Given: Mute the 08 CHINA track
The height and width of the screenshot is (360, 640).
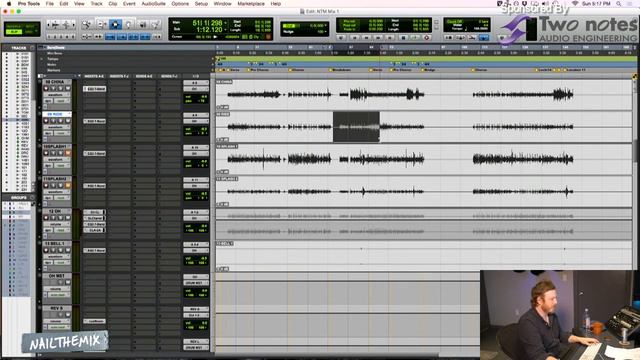Looking at the screenshot, I should (68, 89).
